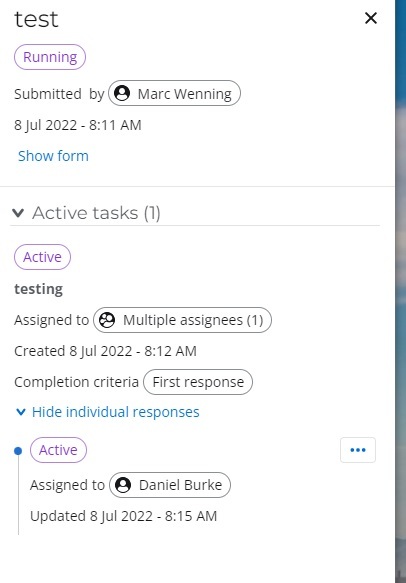Click the Running status badge
The width and height of the screenshot is (406, 583).
point(50,57)
